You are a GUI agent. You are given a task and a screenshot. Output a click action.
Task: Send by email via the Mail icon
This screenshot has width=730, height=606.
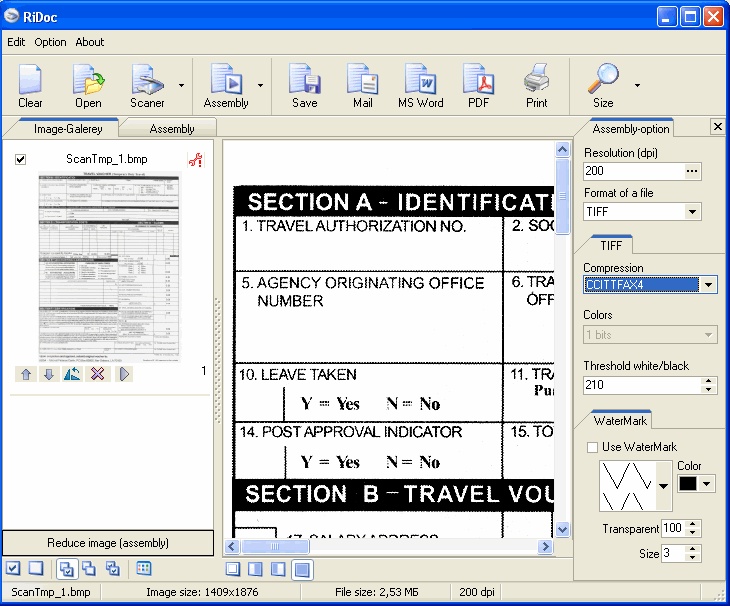pos(362,85)
